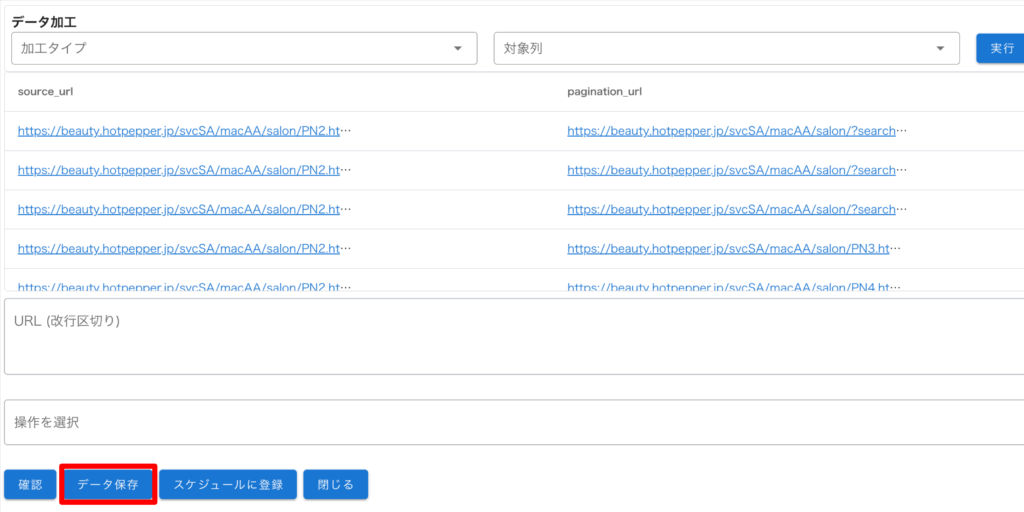The width and height of the screenshot is (1024, 512).
Task: Open the pagination_url link ending in PN3
Action: coord(734,248)
